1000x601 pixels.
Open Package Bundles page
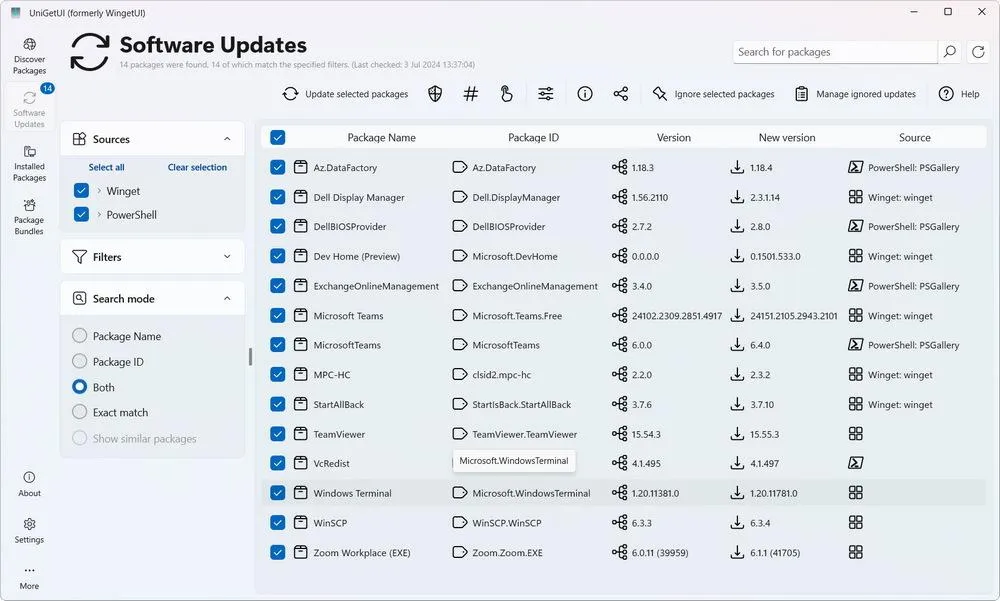(29, 217)
